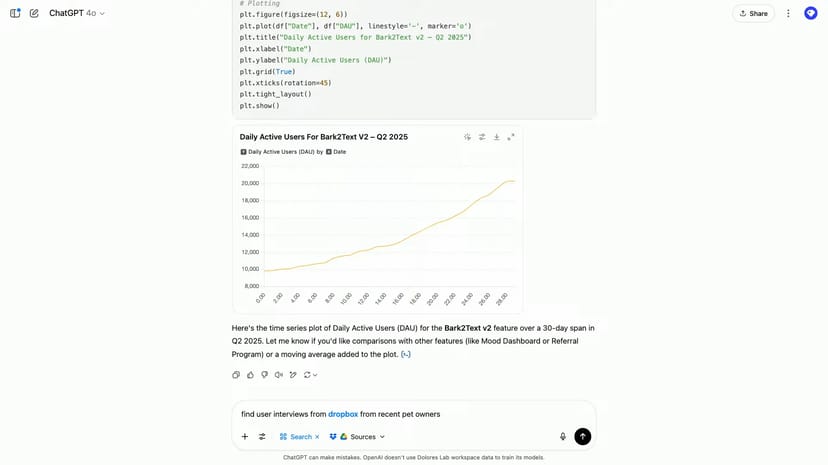Remove the Search tool chip
The image size is (828, 465).
point(317,437)
